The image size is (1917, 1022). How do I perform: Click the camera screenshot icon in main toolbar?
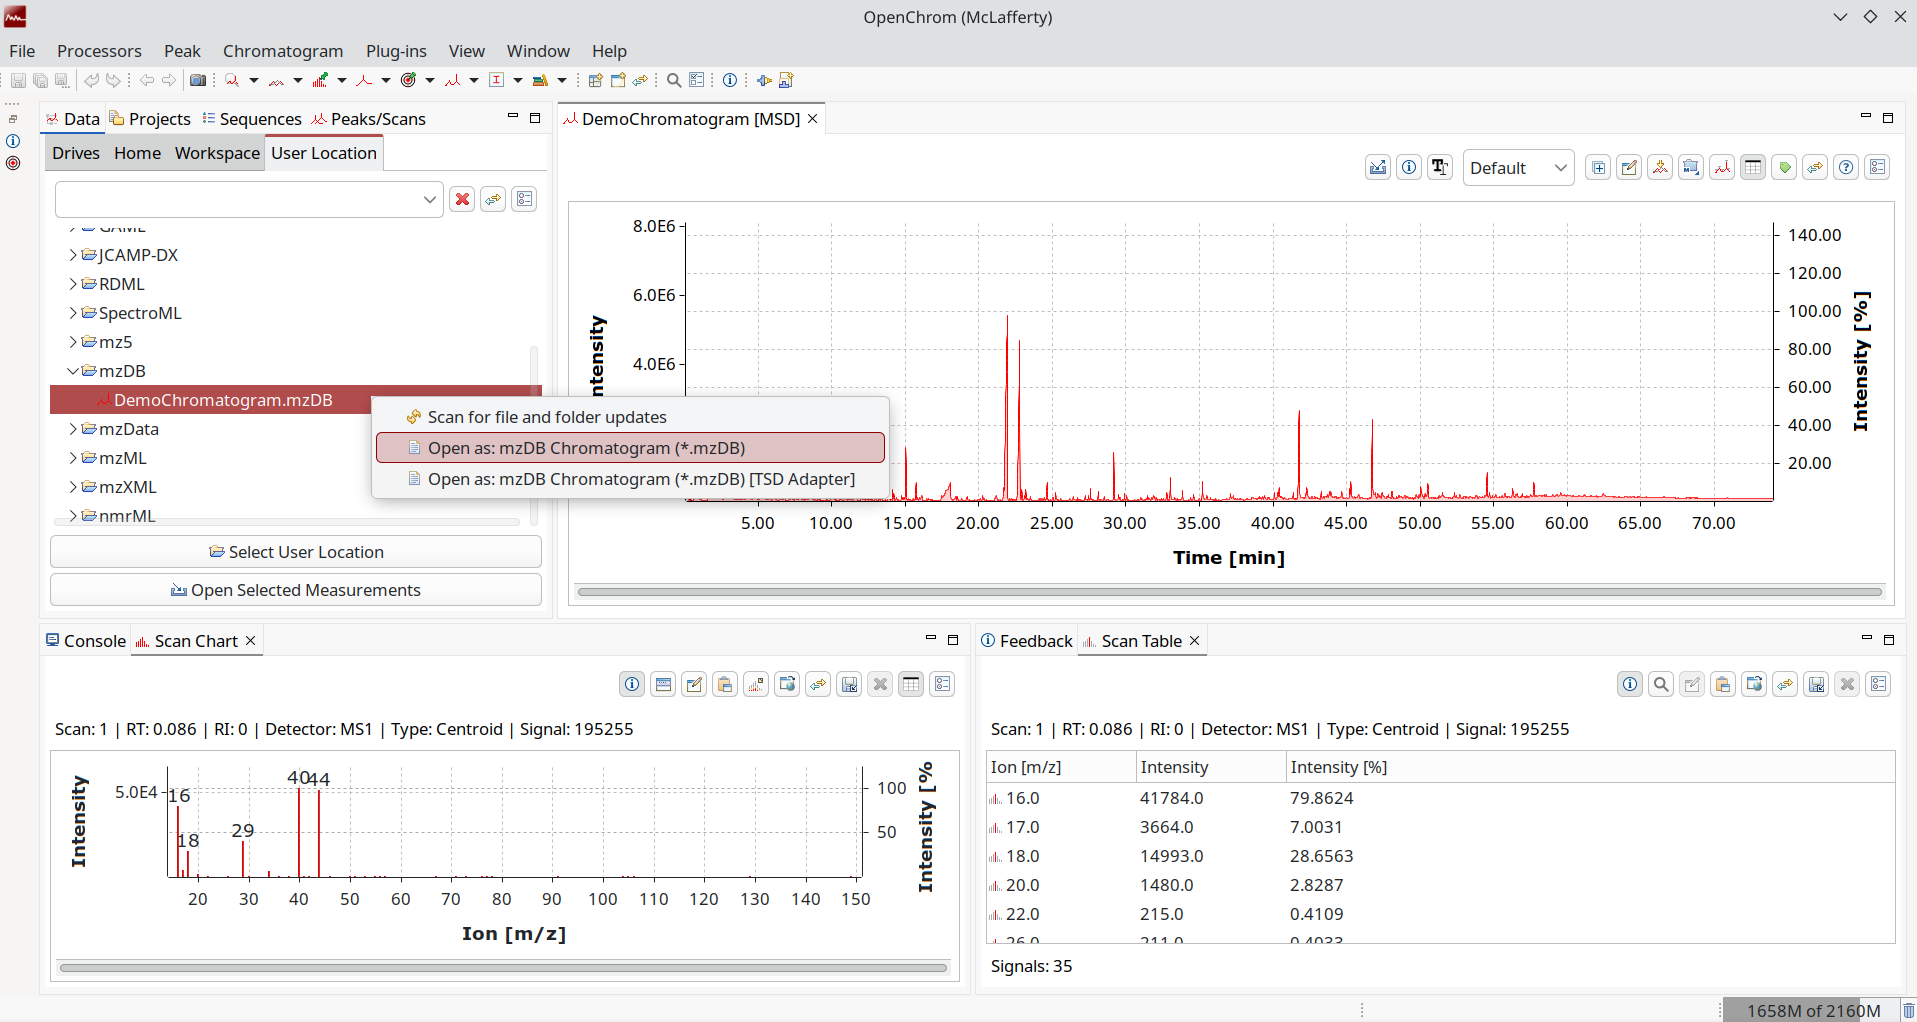coord(198,80)
